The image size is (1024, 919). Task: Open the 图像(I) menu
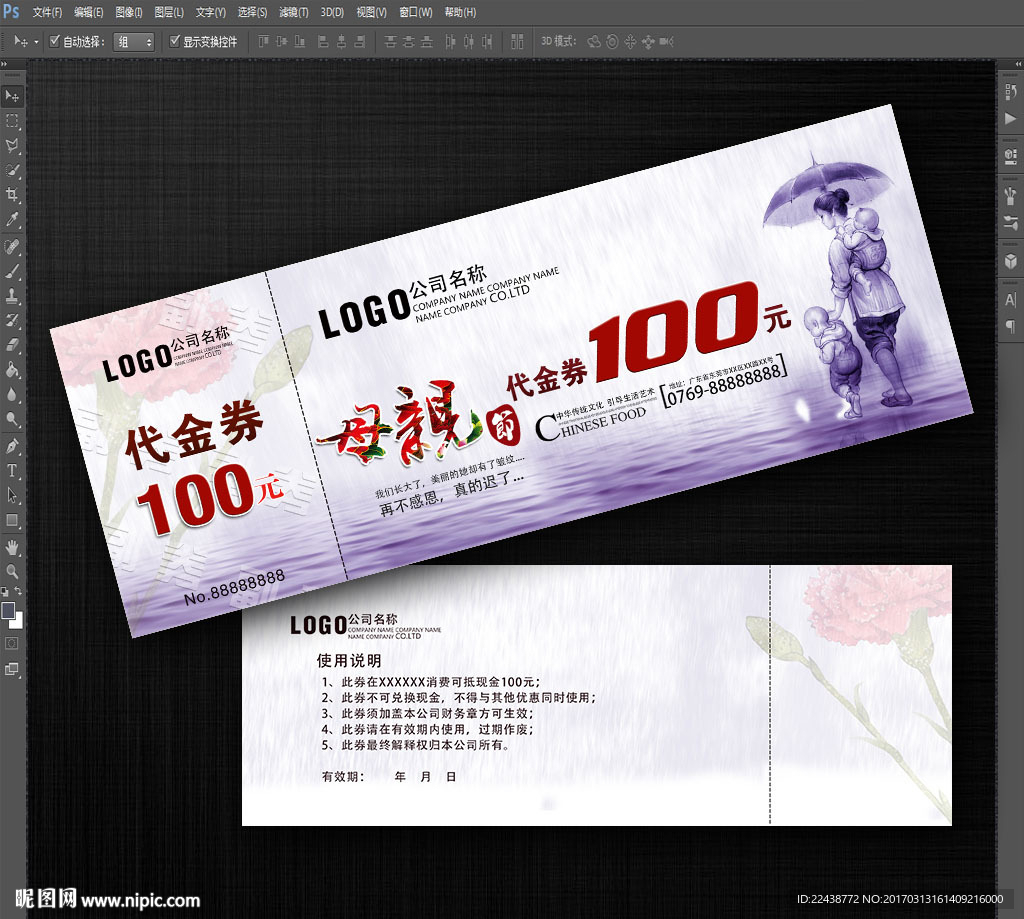129,12
